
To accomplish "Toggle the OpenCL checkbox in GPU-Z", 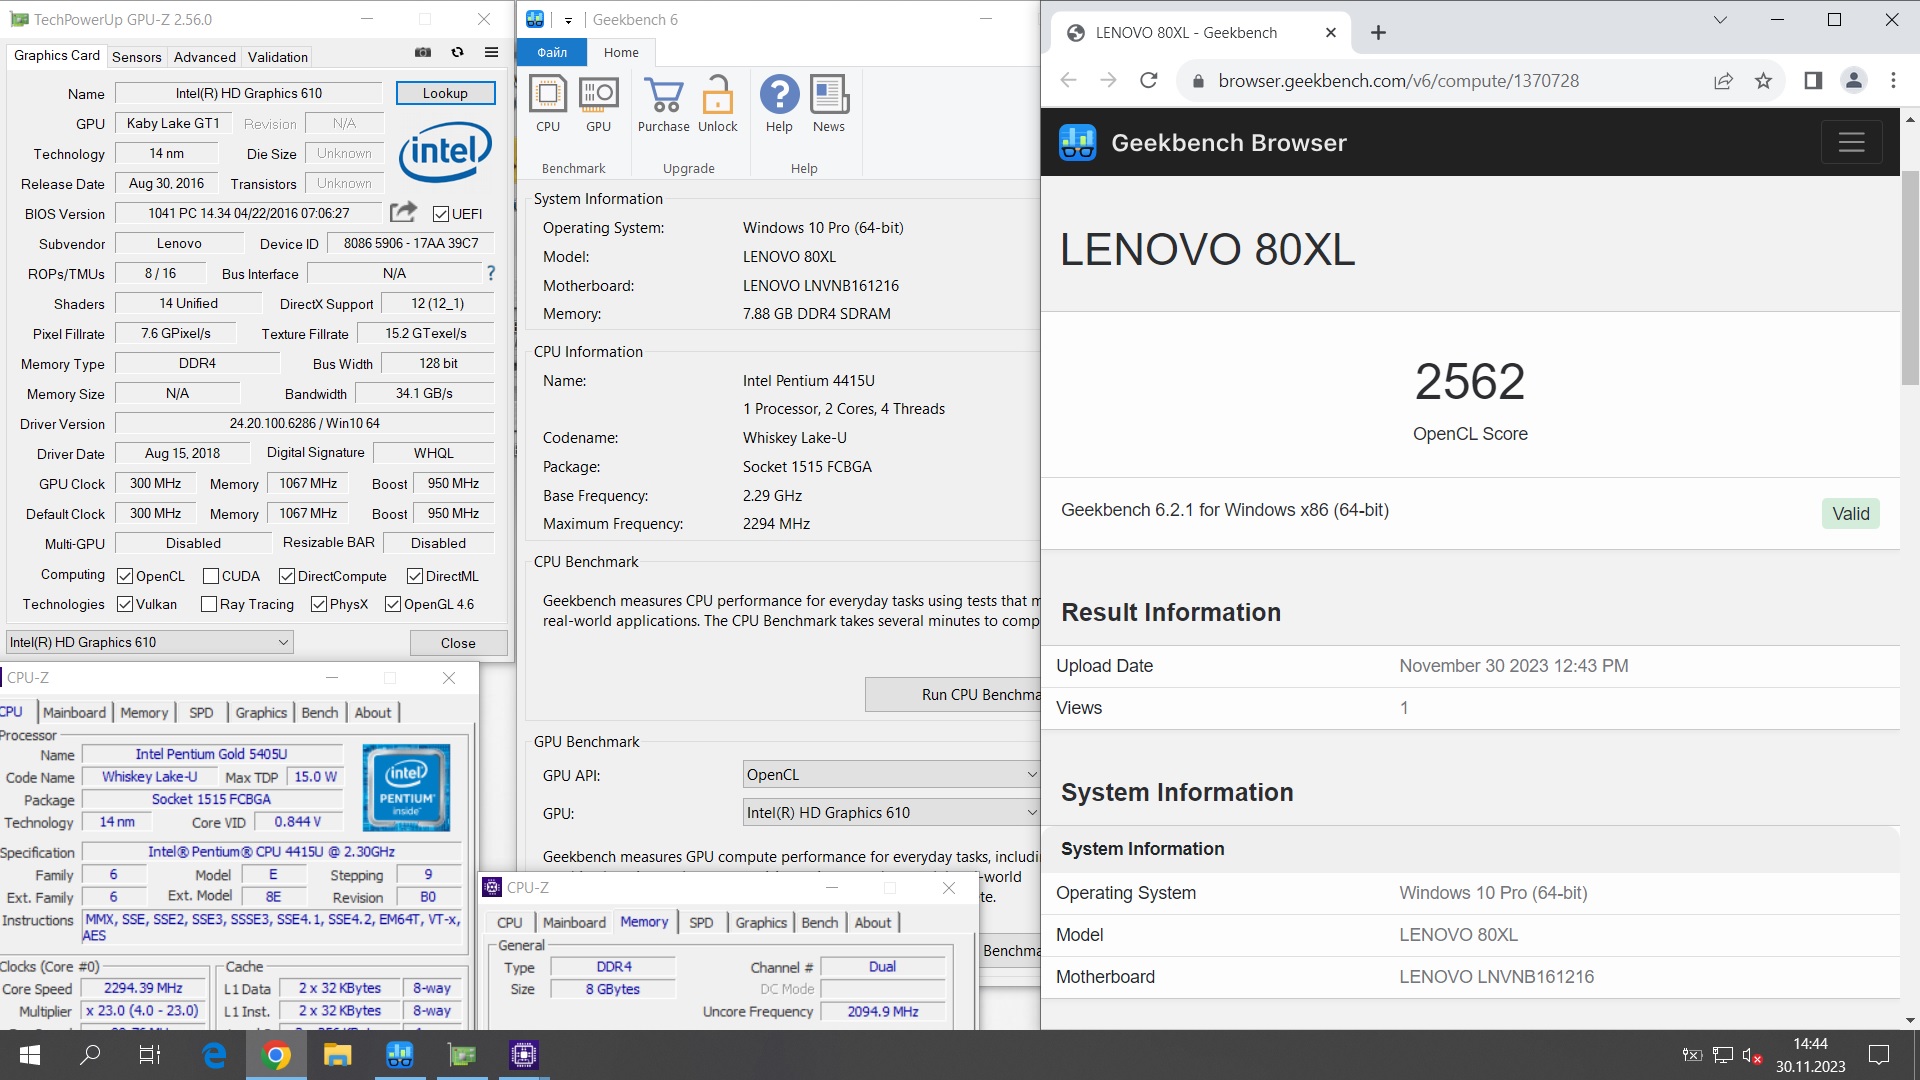I will click(x=125, y=576).
